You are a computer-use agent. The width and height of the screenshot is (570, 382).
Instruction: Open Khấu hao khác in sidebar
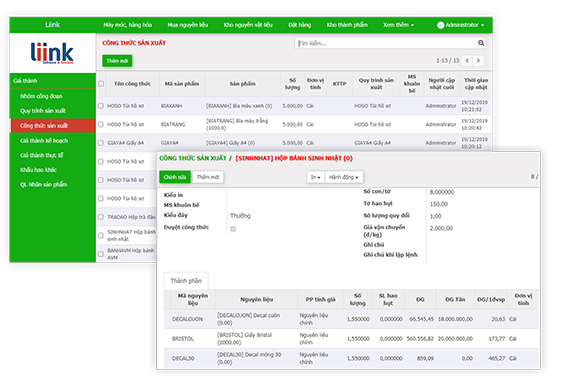pos(38,170)
